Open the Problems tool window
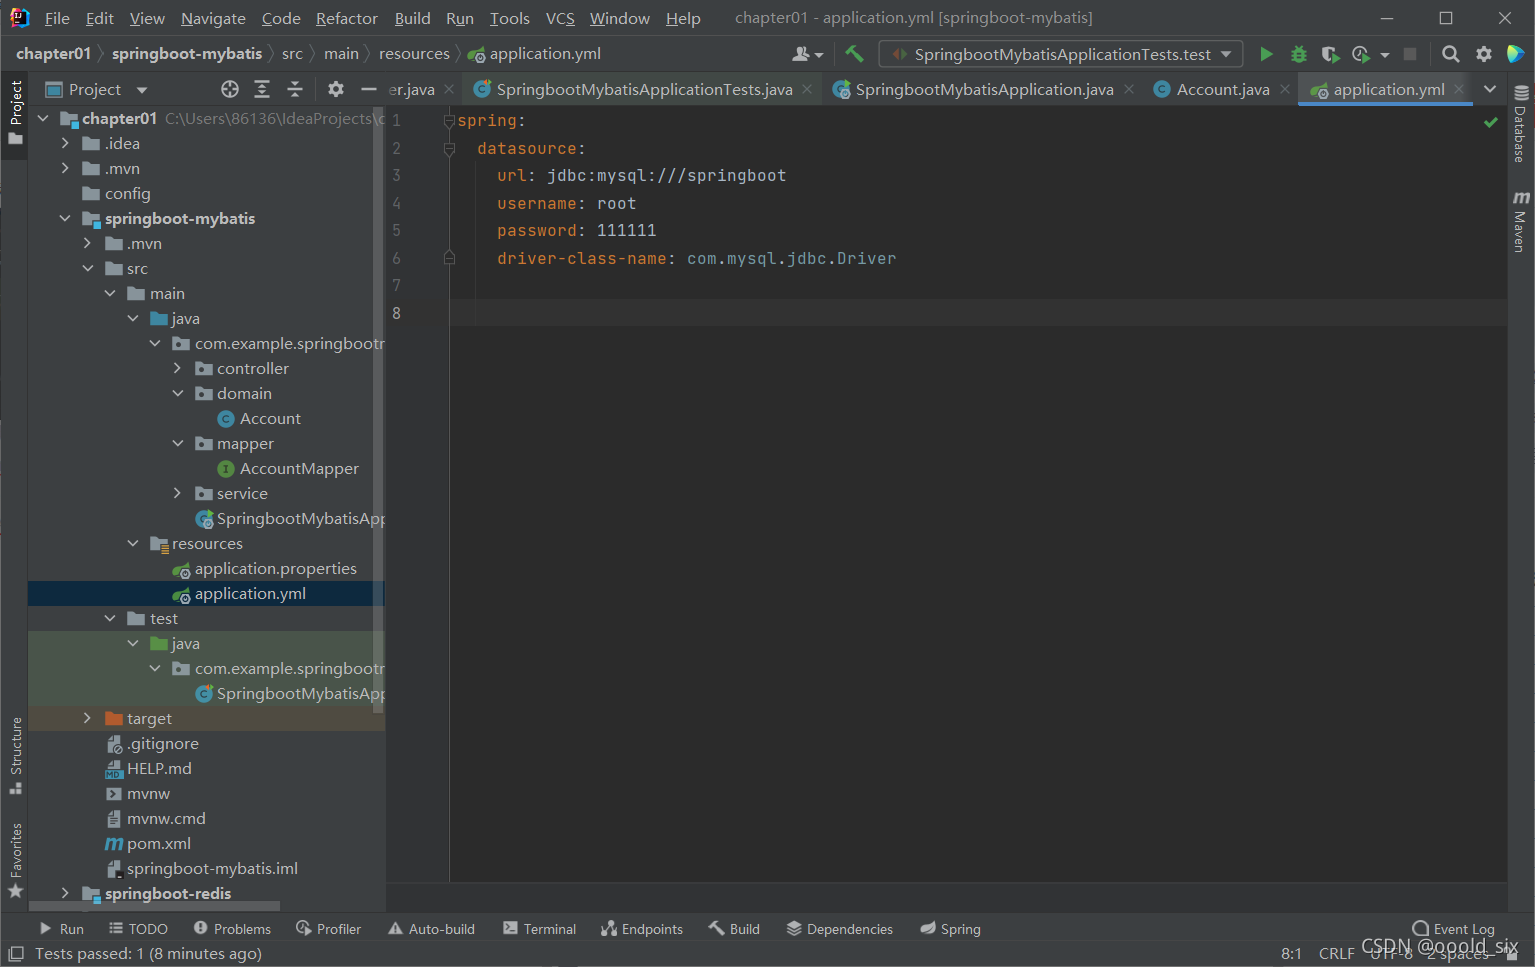The width and height of the screenshot is (1535, 967). 232,929
